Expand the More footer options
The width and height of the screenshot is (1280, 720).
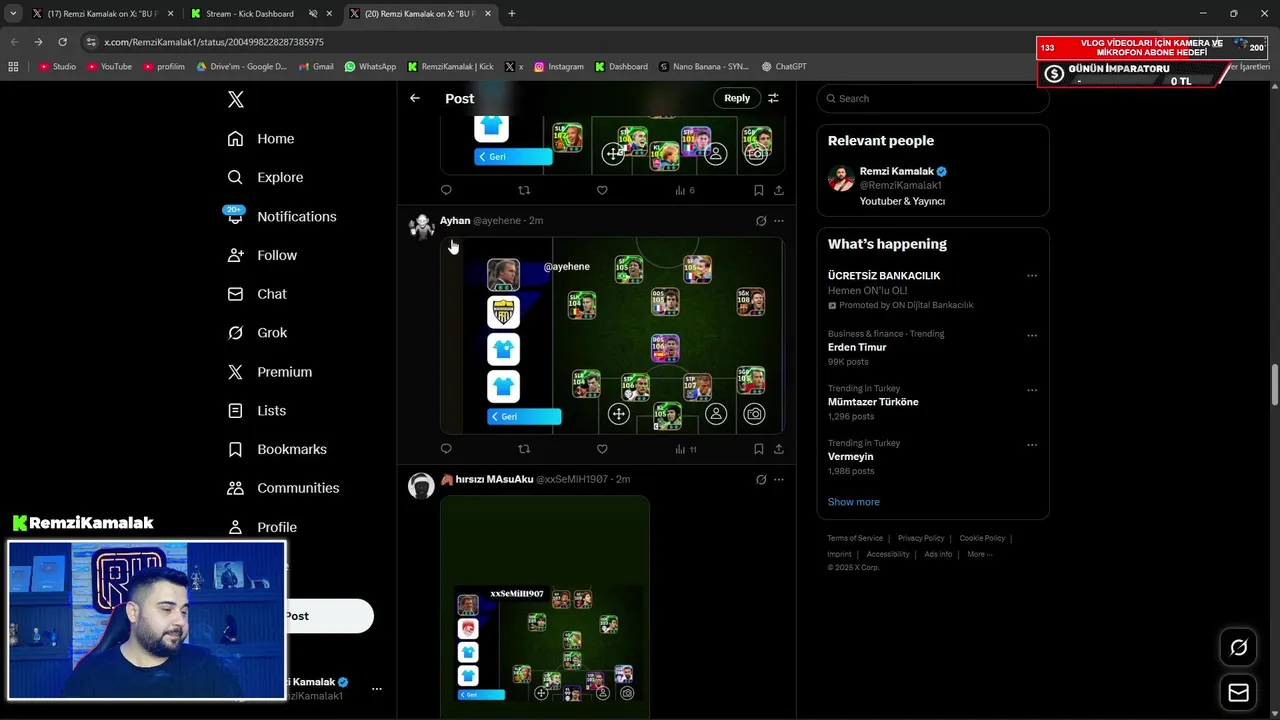coord(979,554)
